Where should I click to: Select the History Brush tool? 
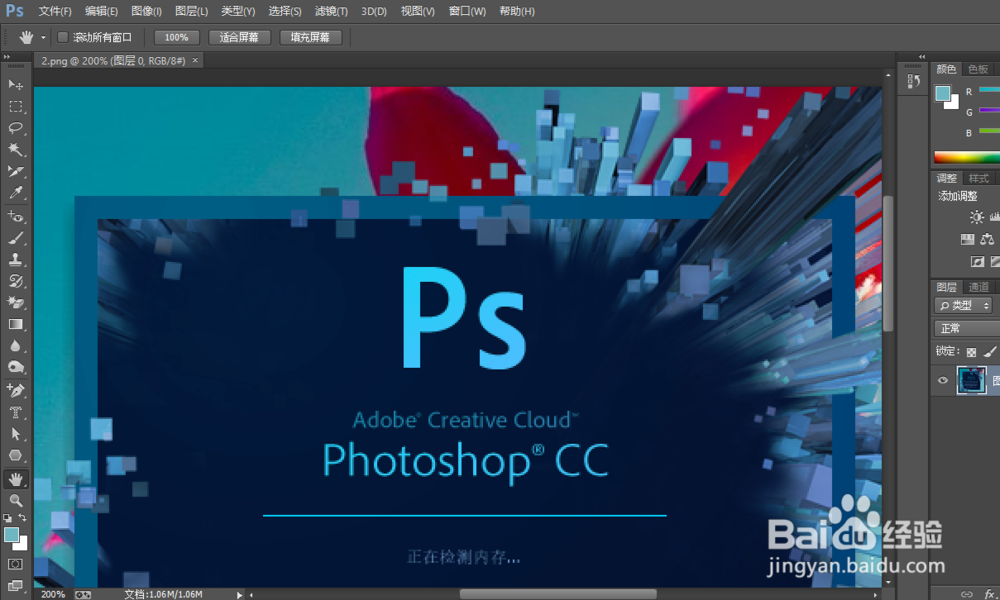(16, 281)
